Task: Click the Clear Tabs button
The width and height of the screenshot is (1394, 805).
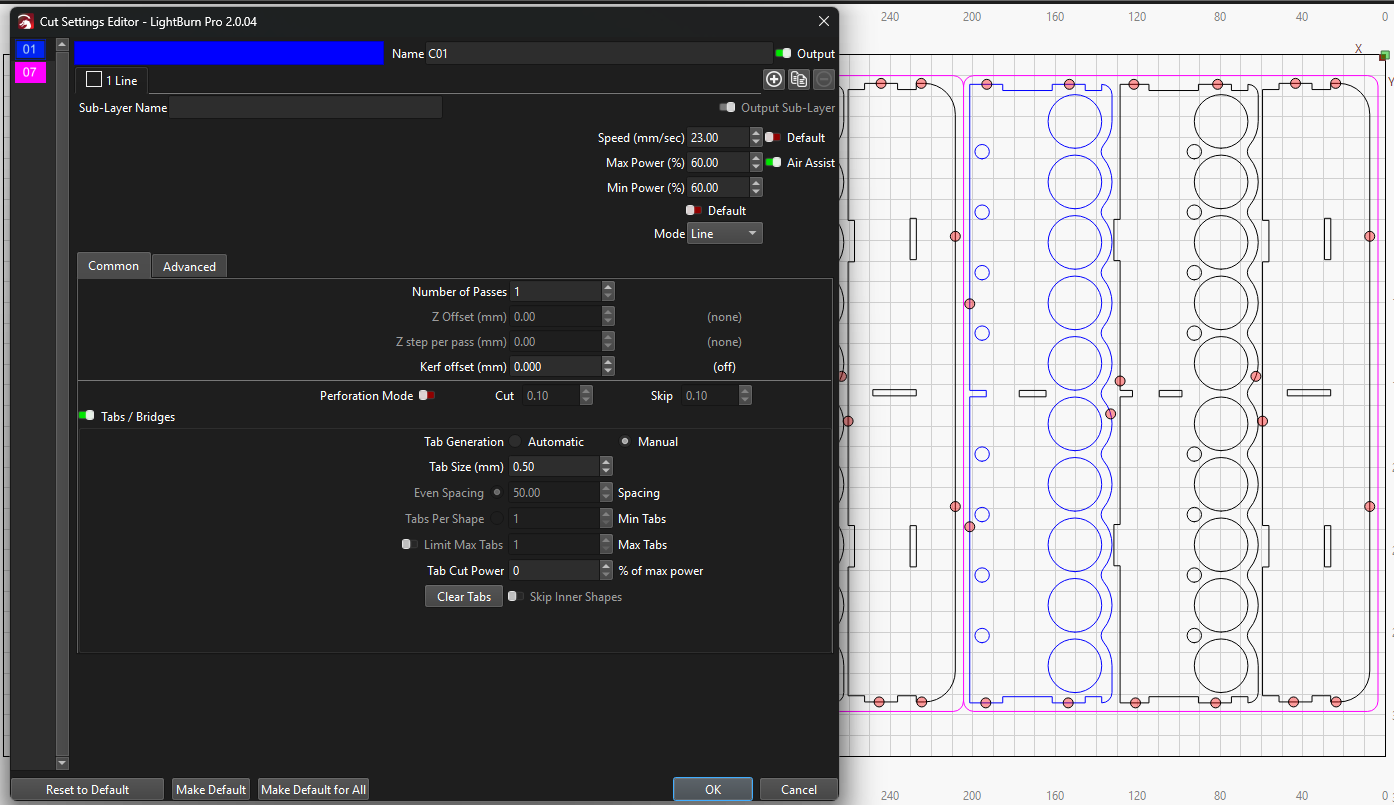Action: point(464,597)
